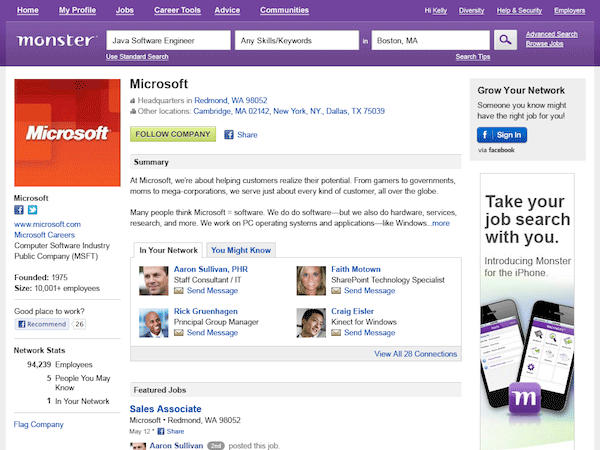
Task: Open the Jobs menu item
Action: 125,10
